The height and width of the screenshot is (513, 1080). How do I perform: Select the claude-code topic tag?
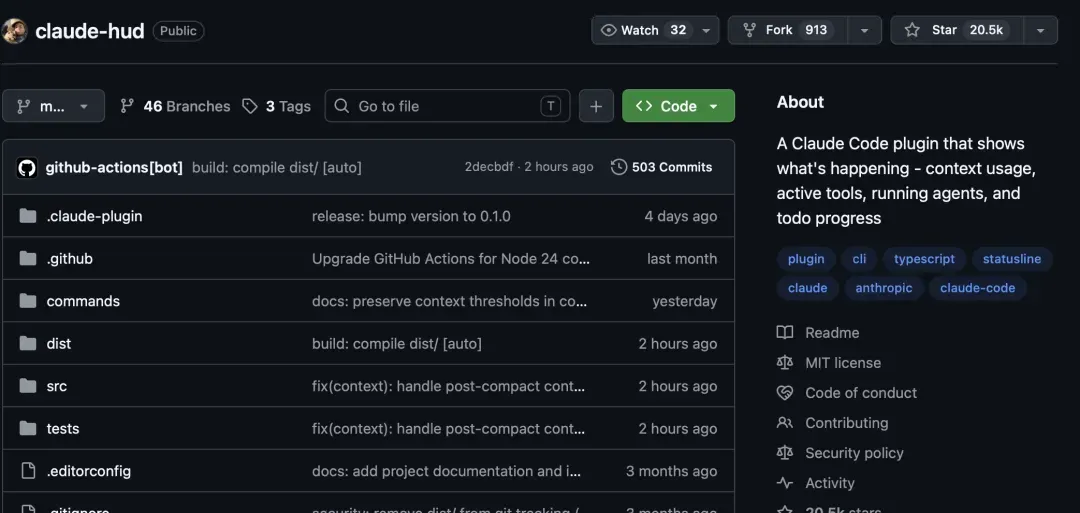pyautogui.click(x=977, y=288)
